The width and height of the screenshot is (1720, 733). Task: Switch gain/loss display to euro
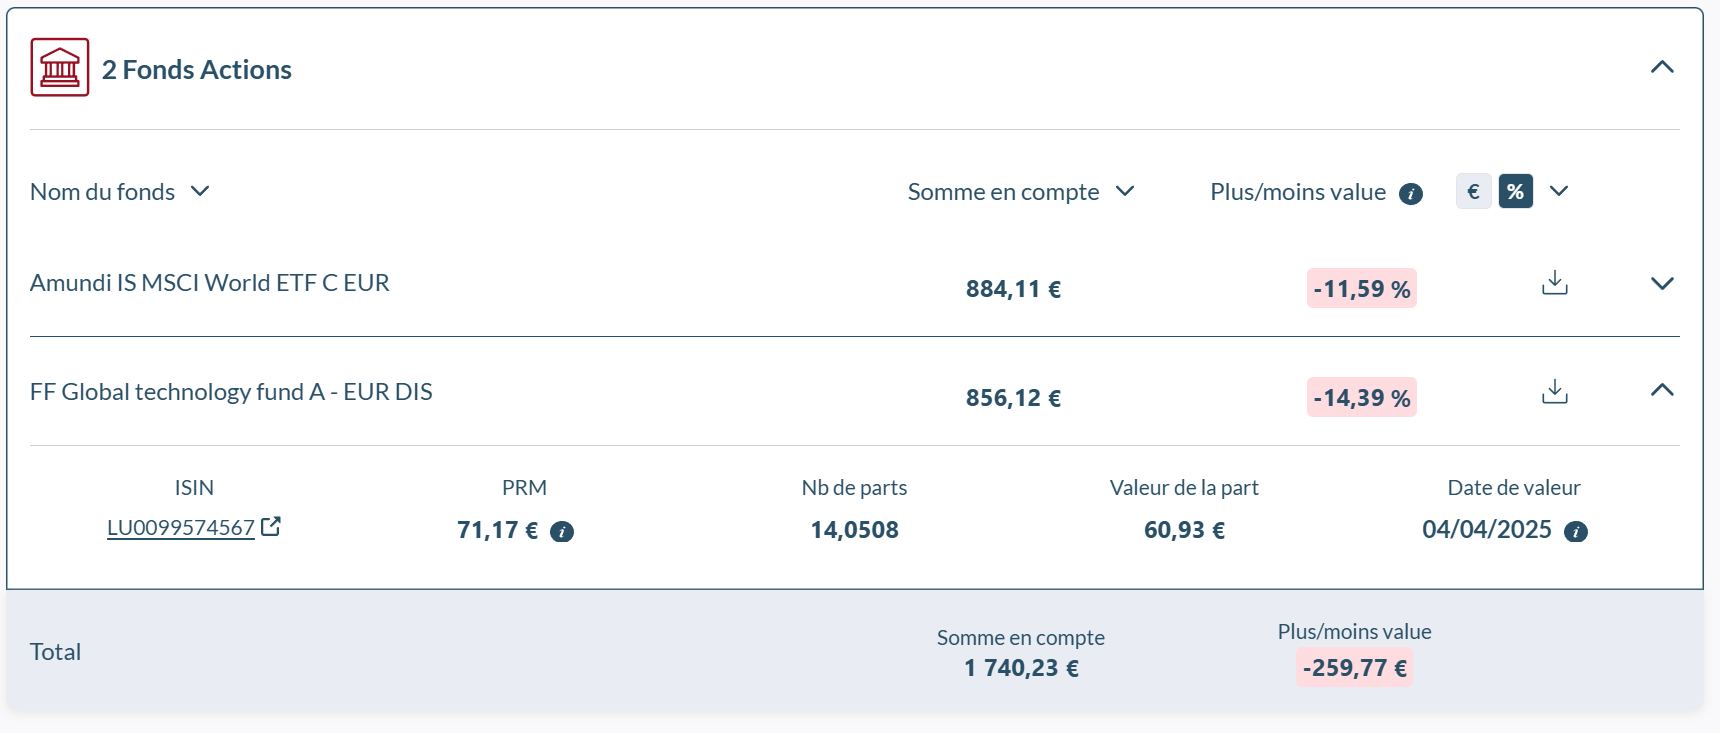pyautogui.click(x=1473, y=191)
